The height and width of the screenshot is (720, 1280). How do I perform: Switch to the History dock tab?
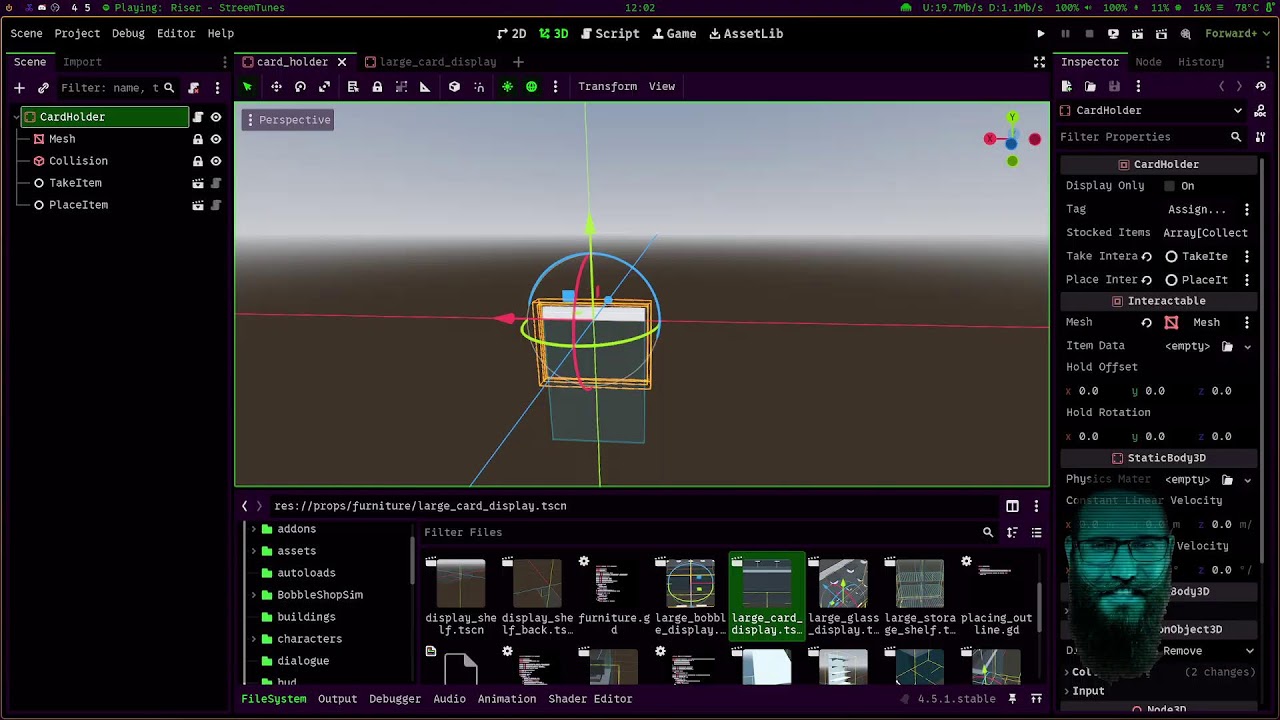click(1201, 62)
